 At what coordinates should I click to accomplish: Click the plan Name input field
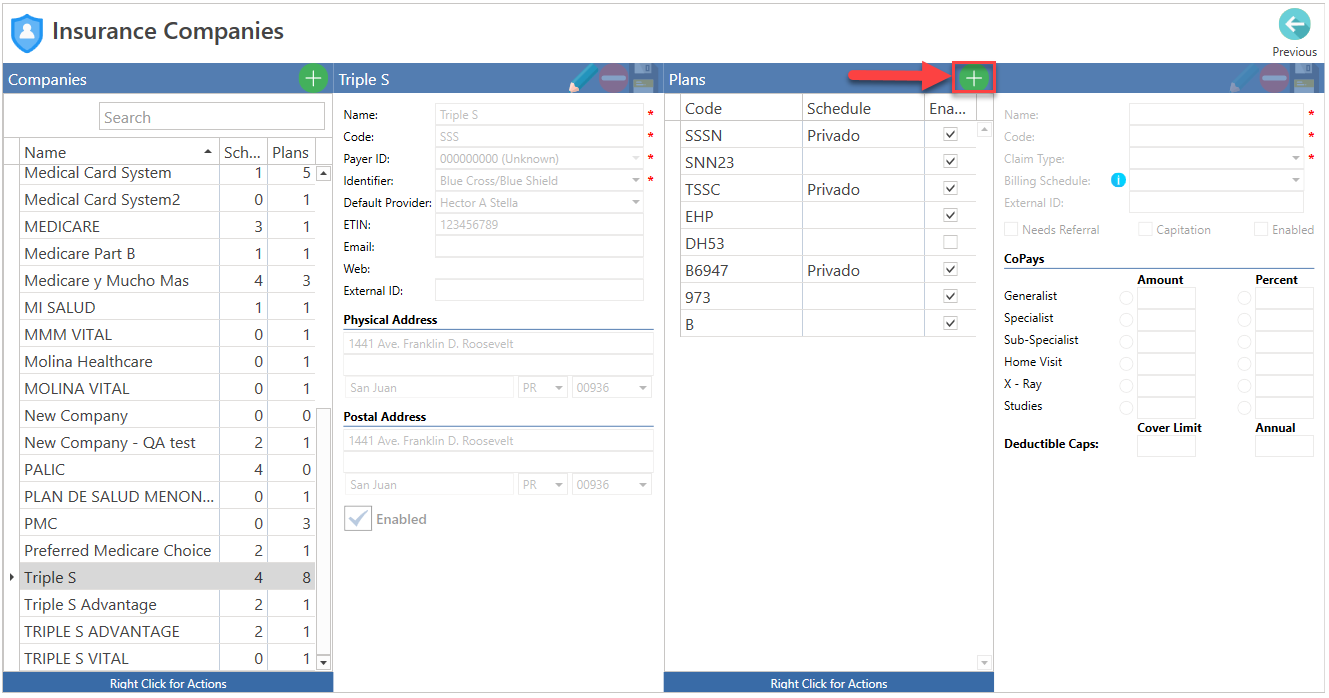point(1216,114)
